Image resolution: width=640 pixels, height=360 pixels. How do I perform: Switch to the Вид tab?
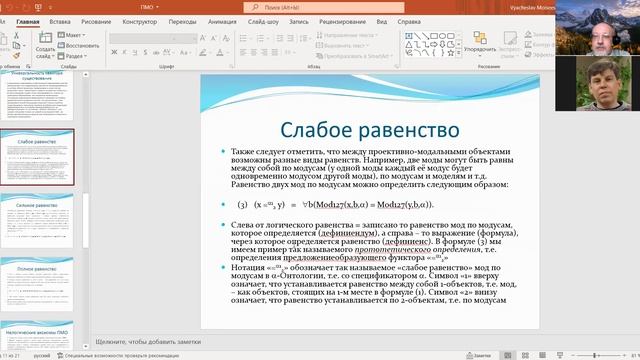pyautogui.click(x=382, y=22)
